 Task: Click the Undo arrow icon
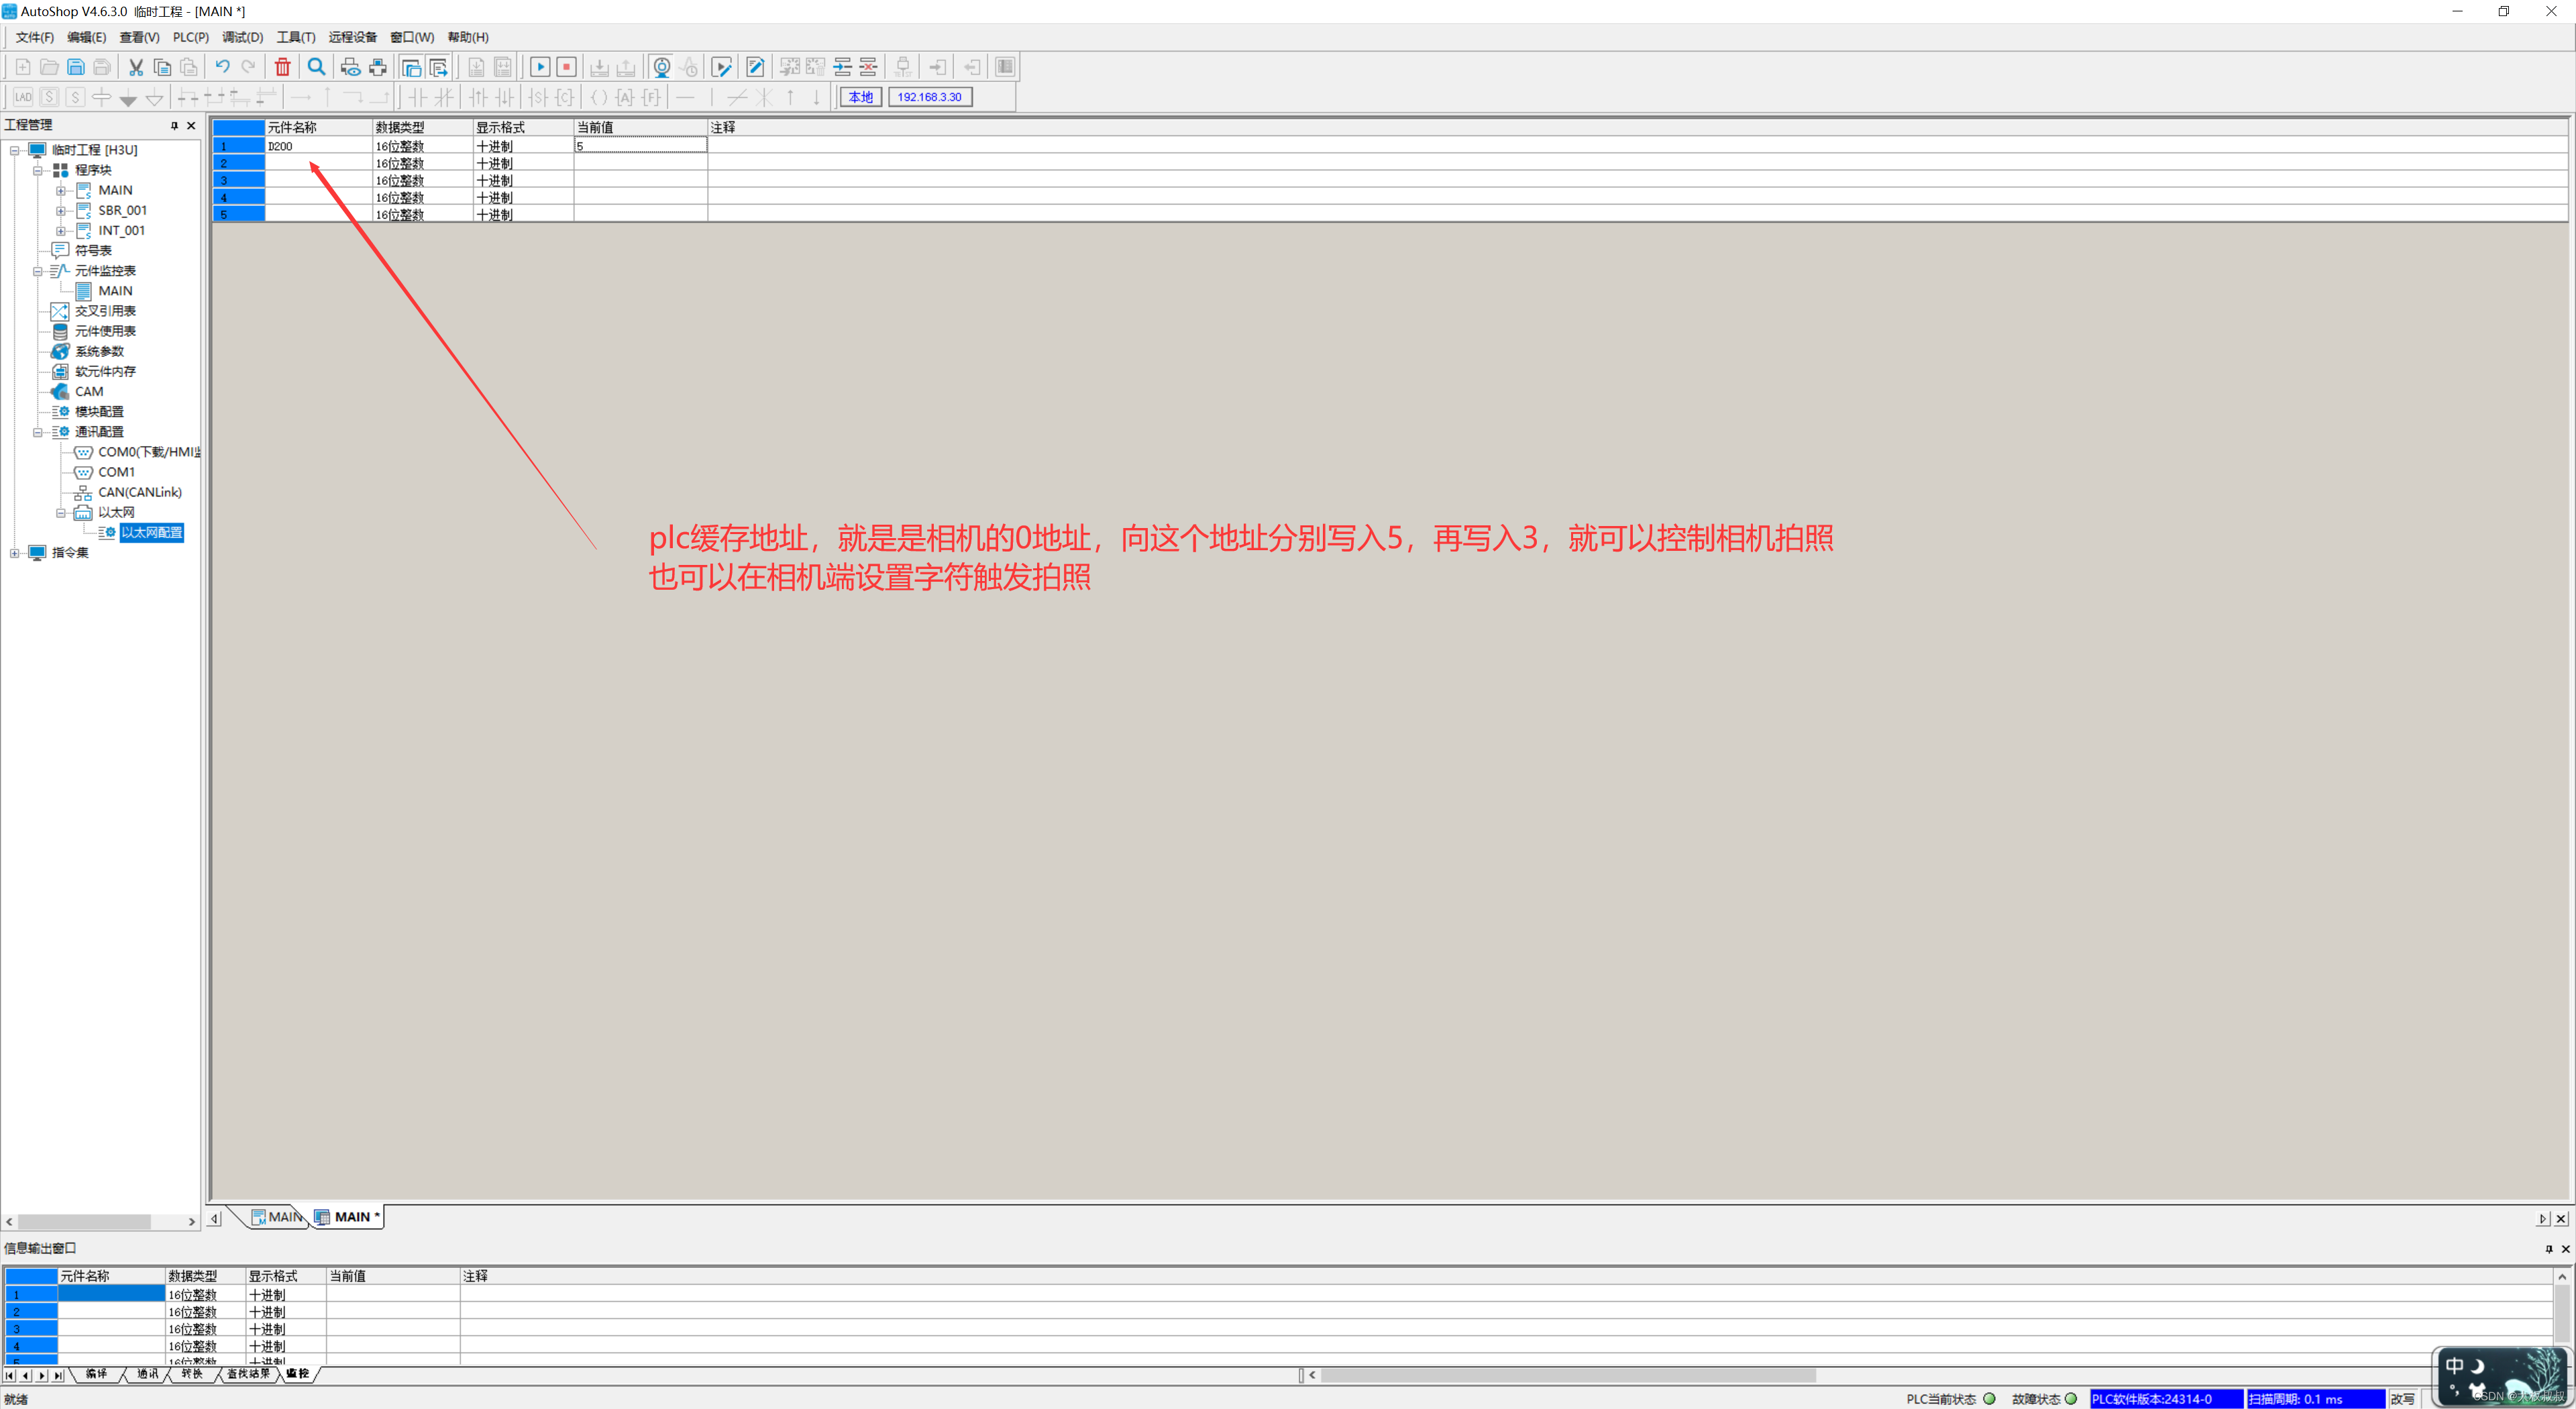tap(222, 67)
